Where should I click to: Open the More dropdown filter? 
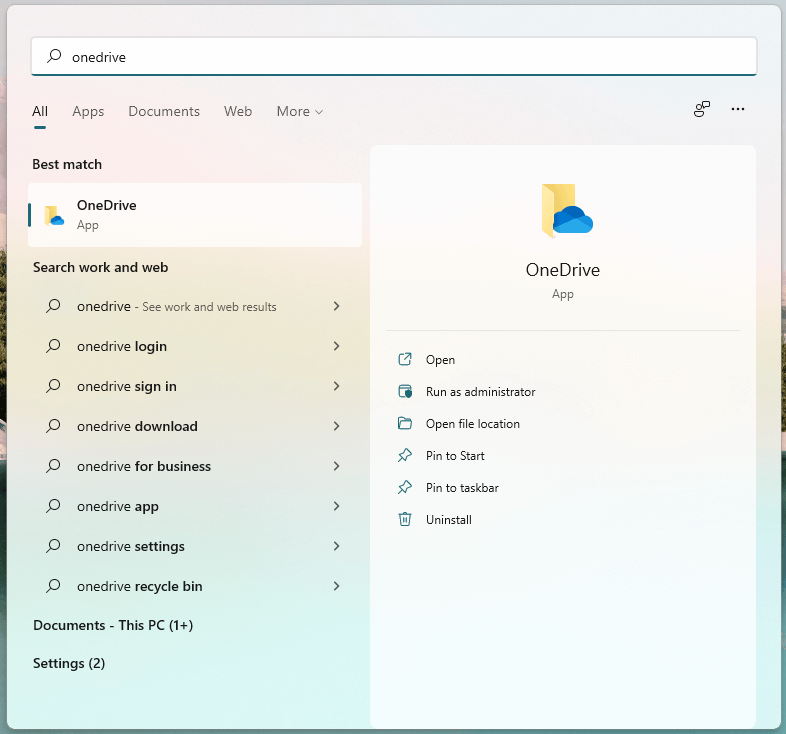coord(300,111)
